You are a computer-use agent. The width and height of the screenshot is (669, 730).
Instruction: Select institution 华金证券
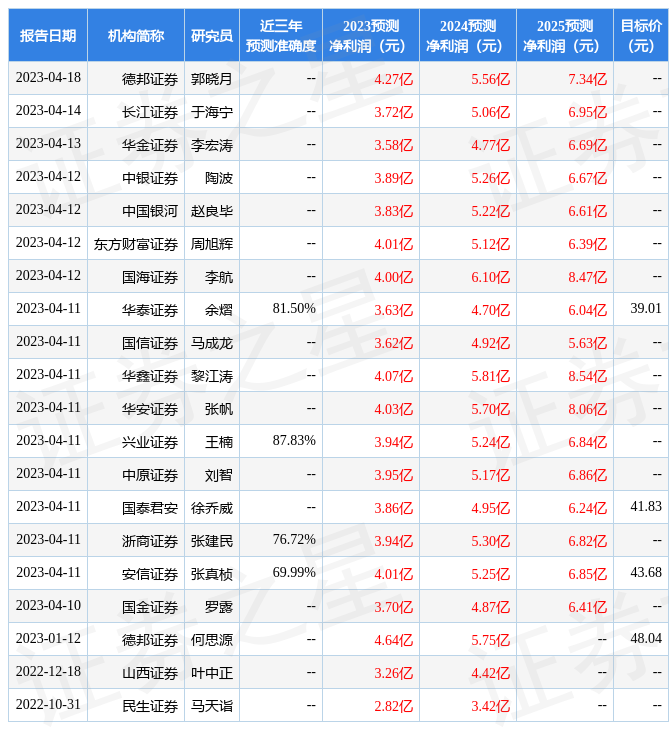tap(150, 145)
